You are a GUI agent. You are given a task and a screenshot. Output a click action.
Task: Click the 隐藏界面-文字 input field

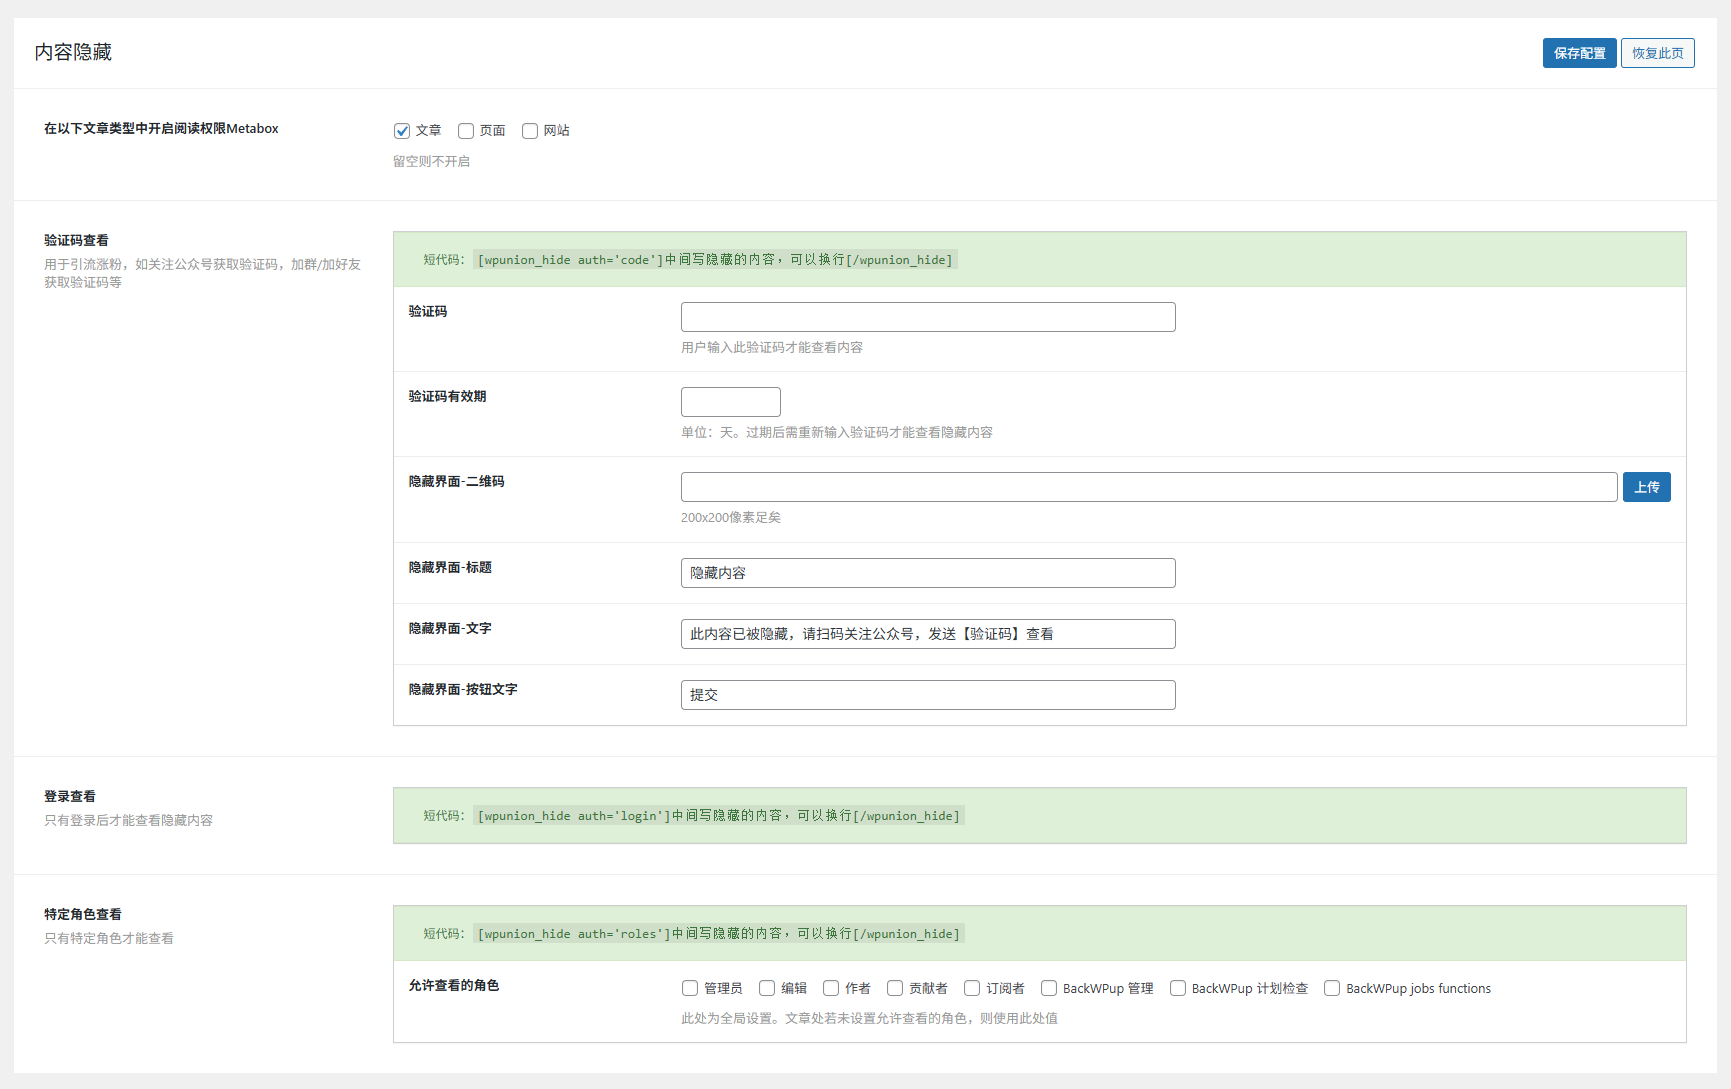pyautogui.click(x=927, y=633)
